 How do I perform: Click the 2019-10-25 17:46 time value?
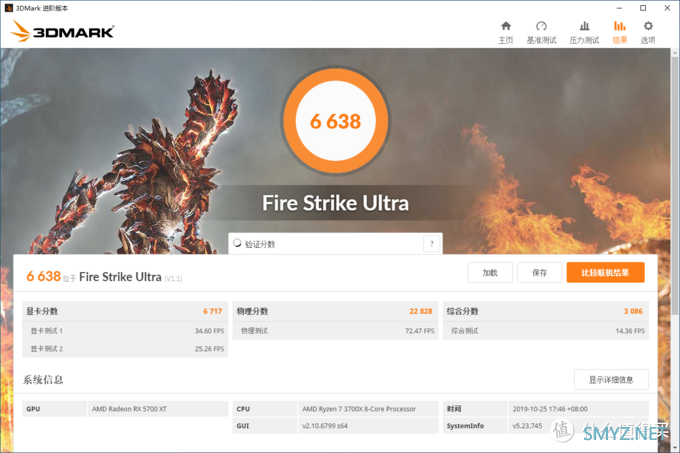click(x=550, y=409)
